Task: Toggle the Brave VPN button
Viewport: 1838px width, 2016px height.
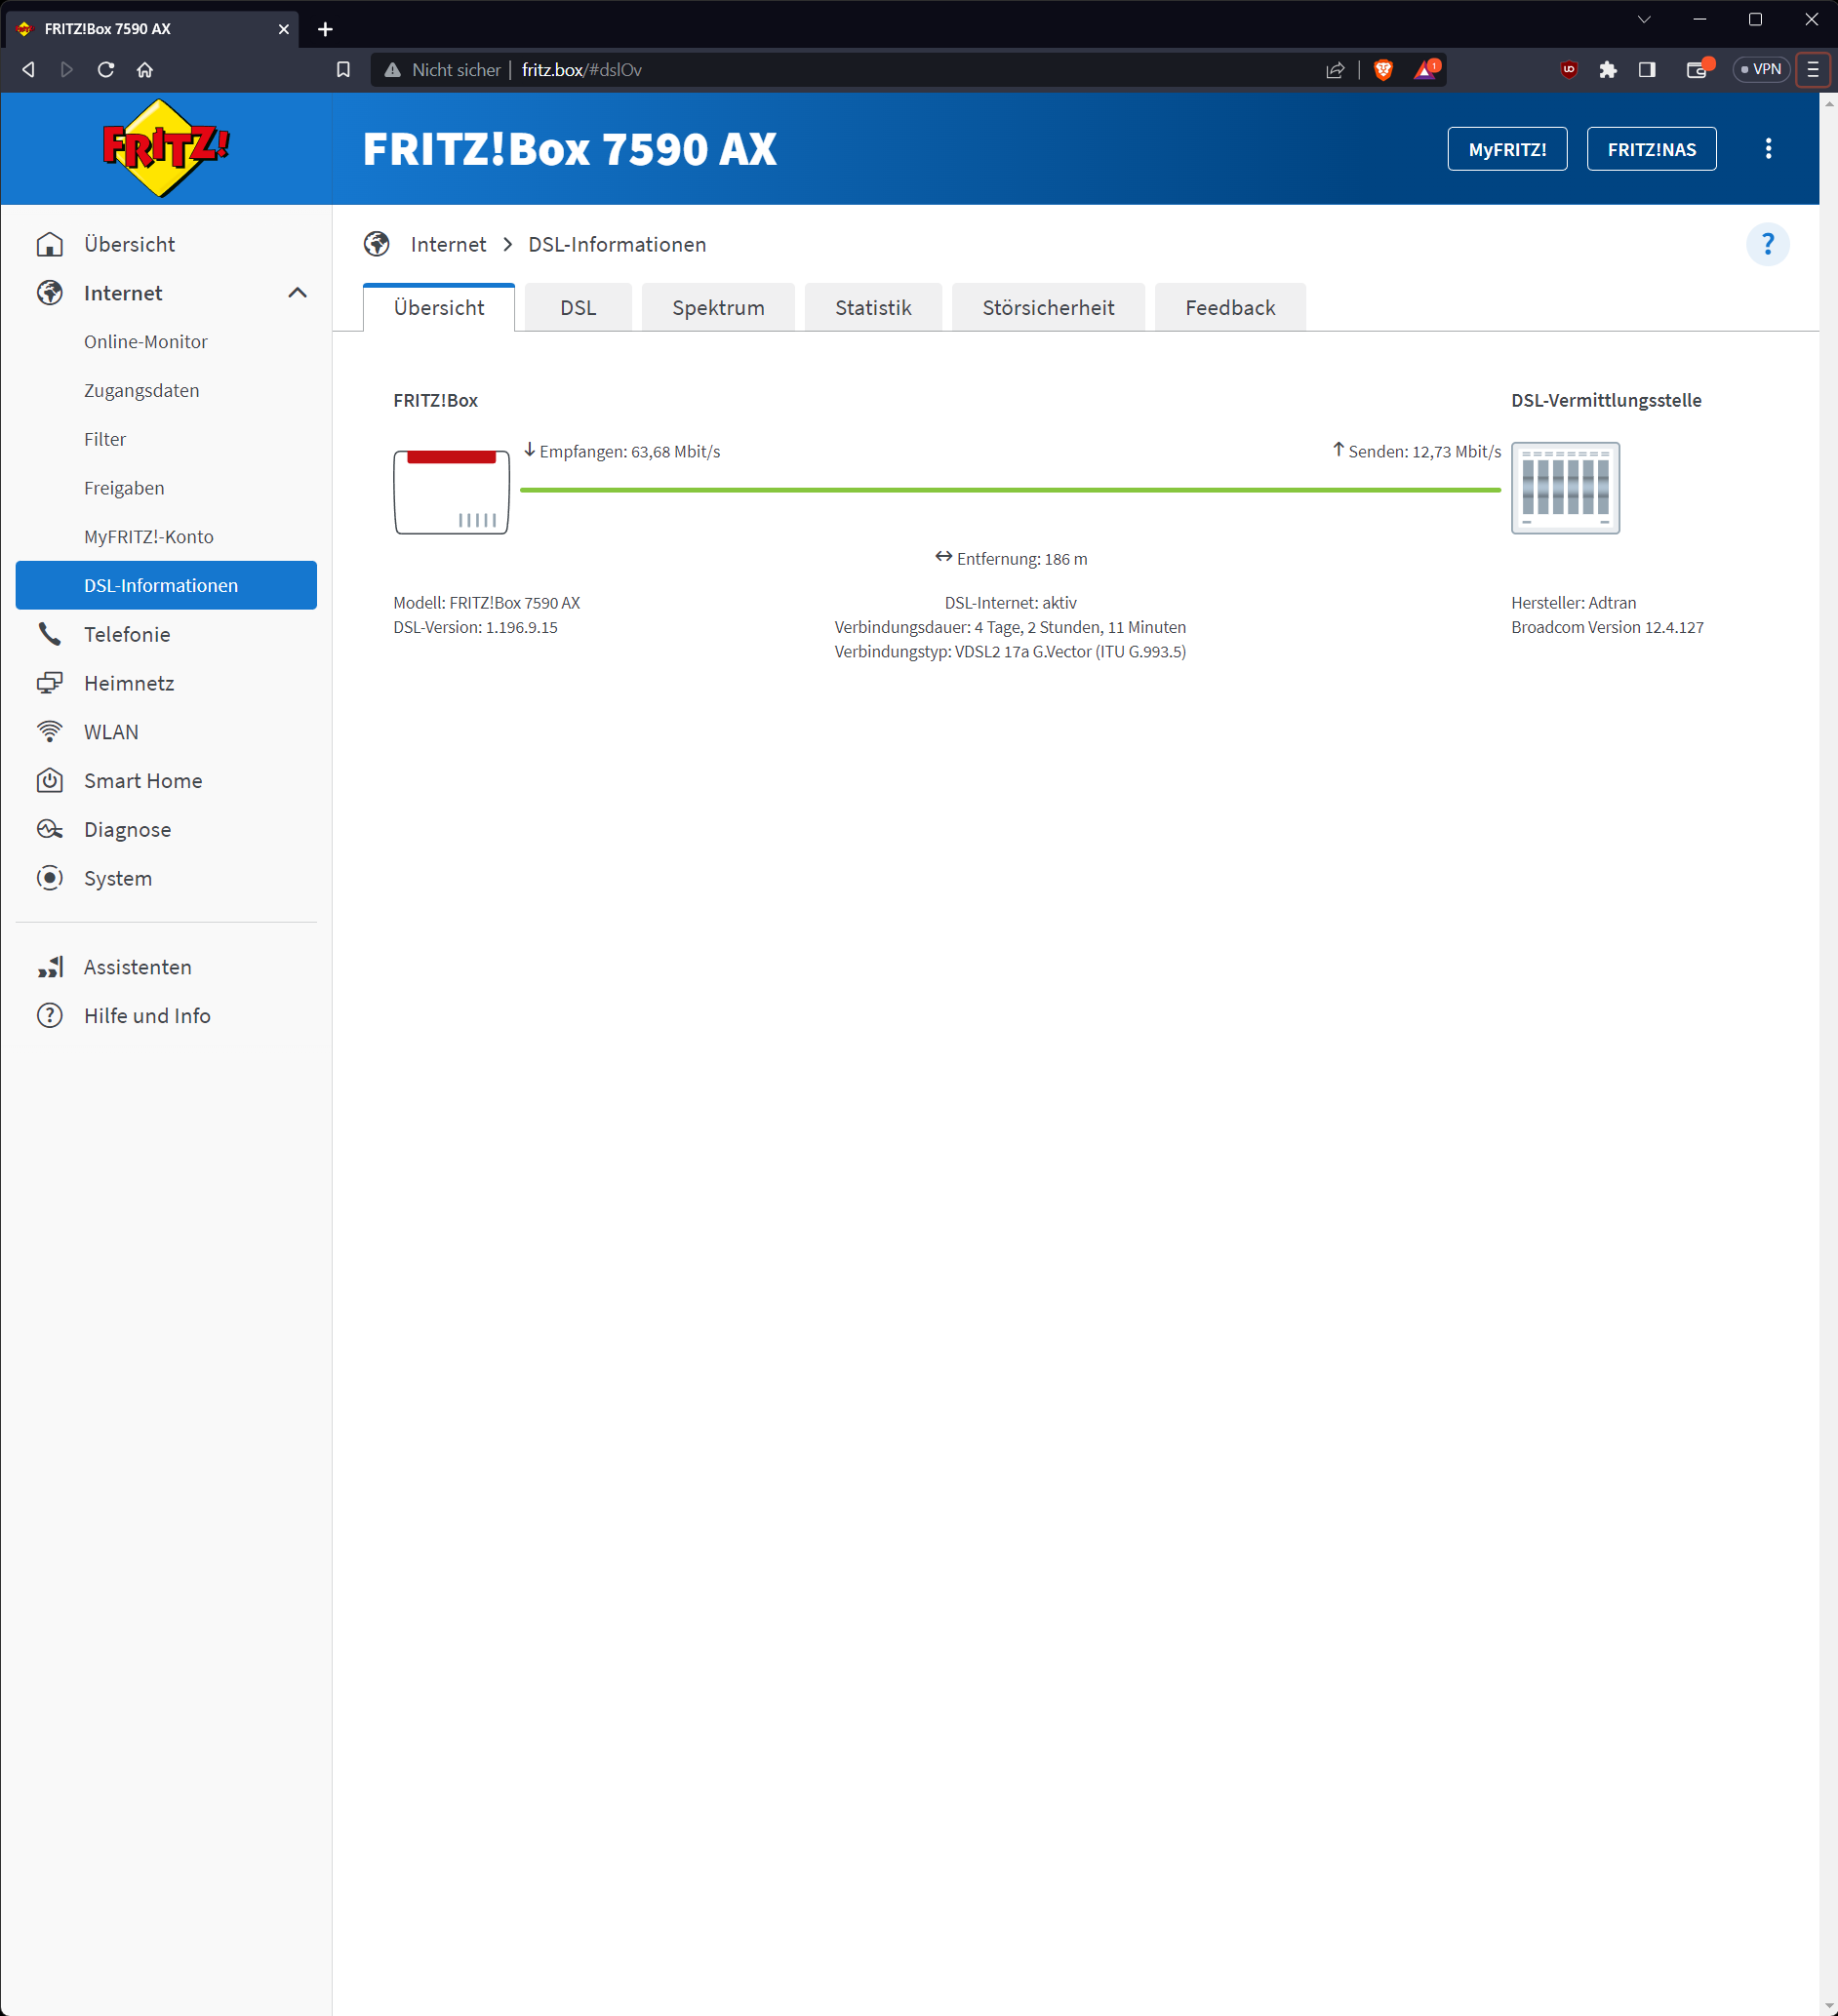Action: [x=1760, y=70]
